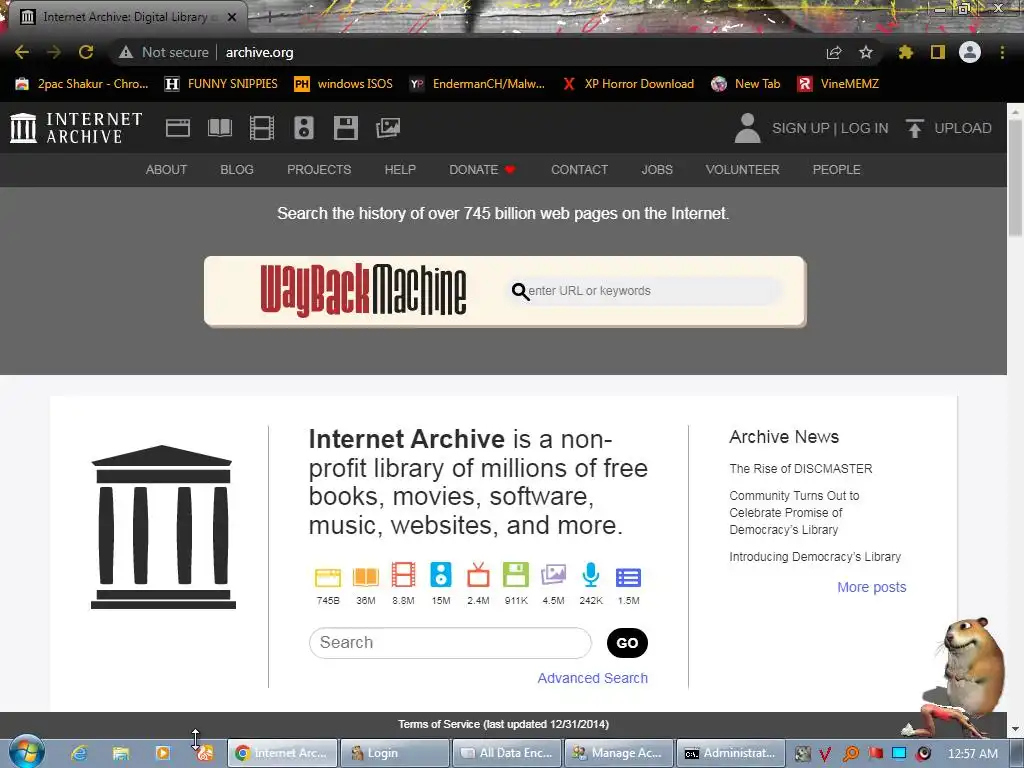Click the archive Search input field
Screen dimensions: 1024x768
point(450,643)
